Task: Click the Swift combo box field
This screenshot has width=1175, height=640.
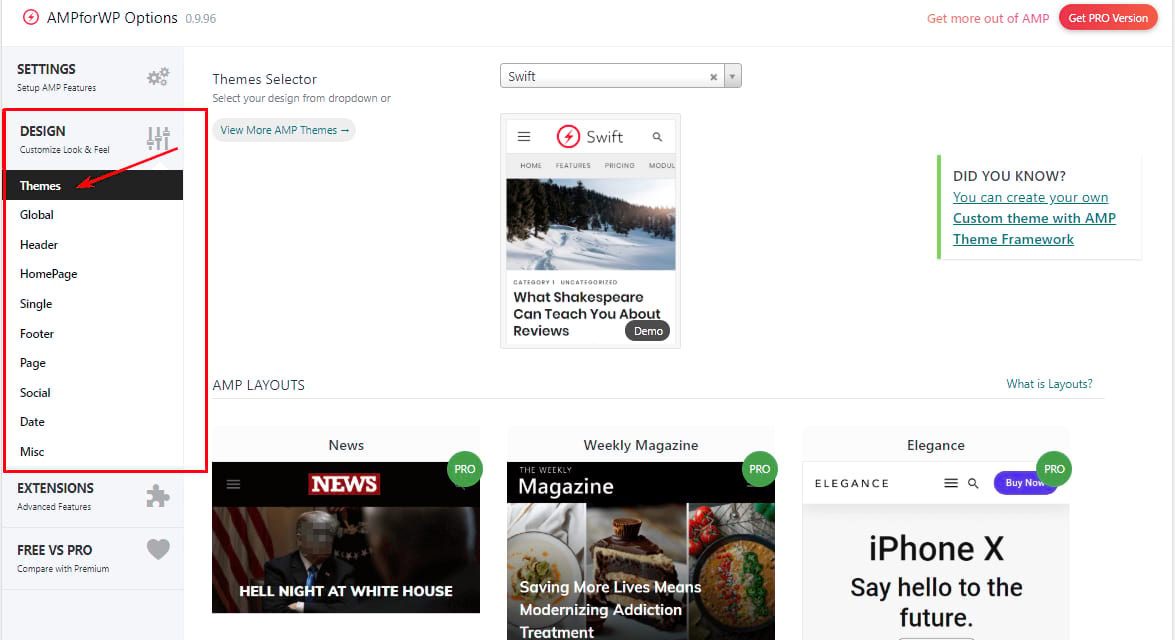Action: 620,76
